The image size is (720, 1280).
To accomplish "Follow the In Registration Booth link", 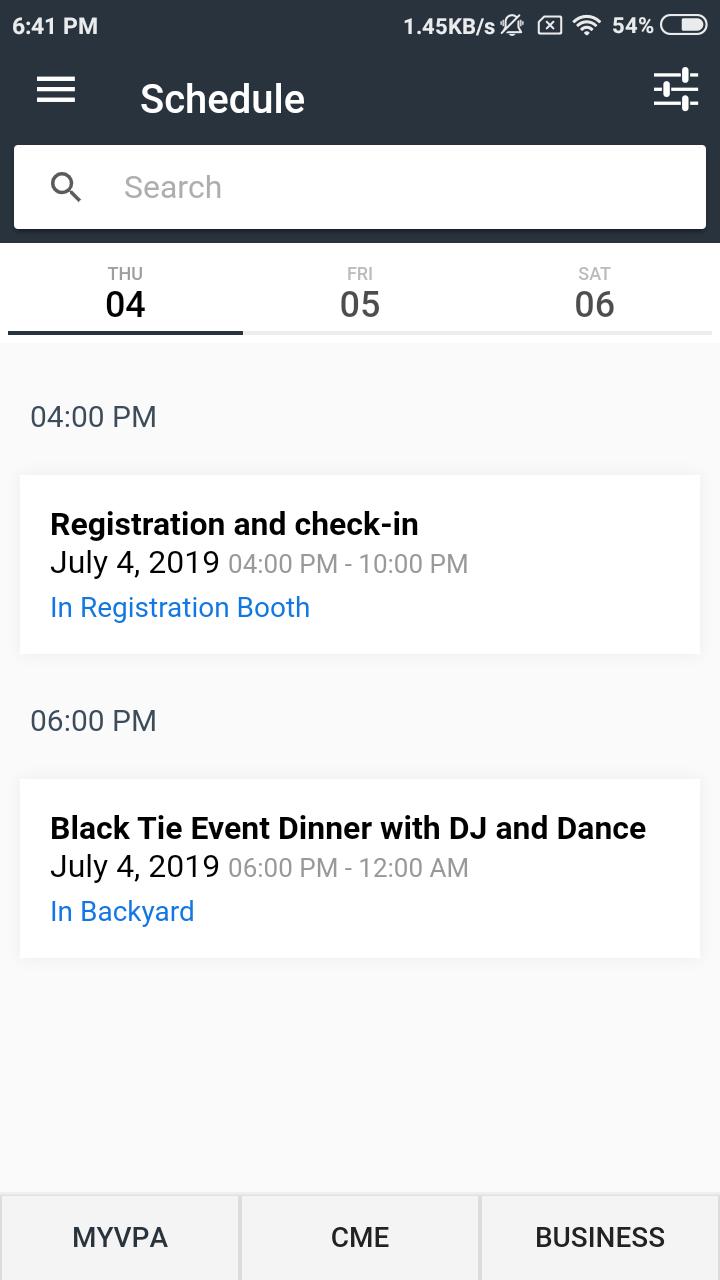I will tap(180, 608).
